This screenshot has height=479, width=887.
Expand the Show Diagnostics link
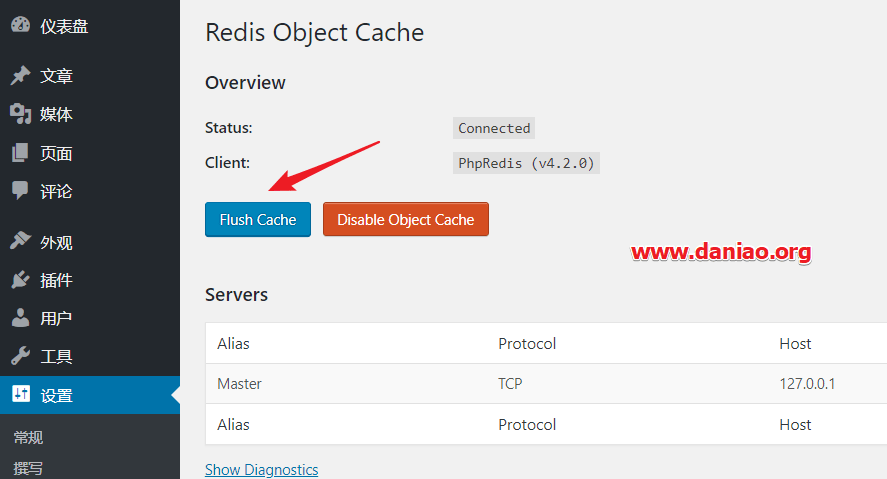(x=261, y=469)
